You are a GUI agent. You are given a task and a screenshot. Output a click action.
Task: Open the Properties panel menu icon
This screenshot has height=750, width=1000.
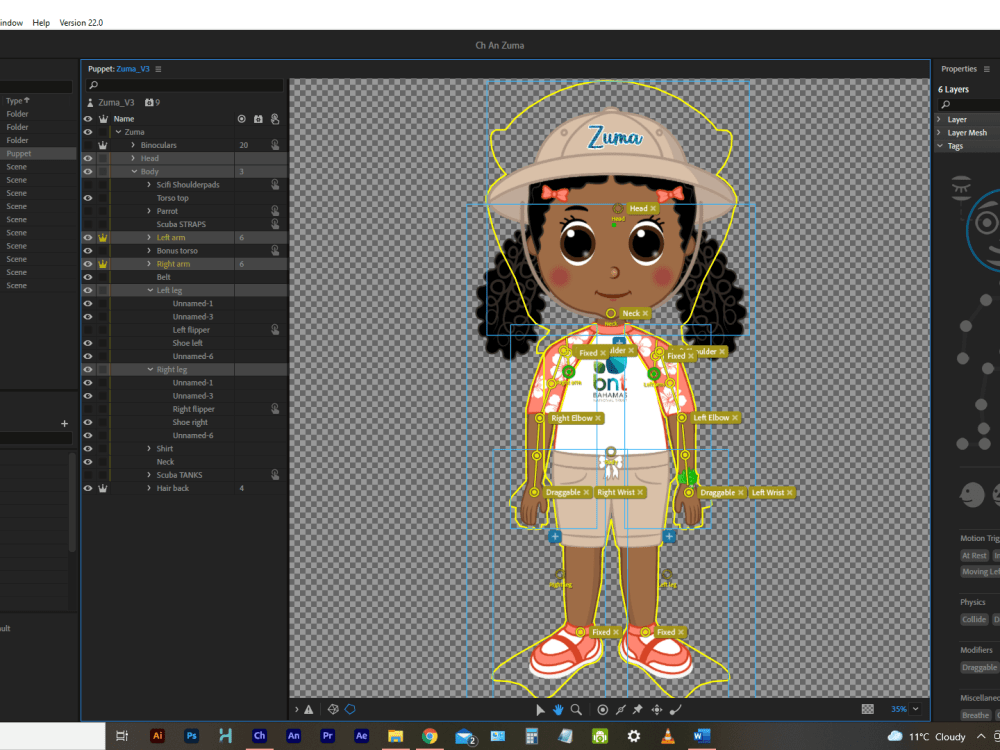point(987,69)
